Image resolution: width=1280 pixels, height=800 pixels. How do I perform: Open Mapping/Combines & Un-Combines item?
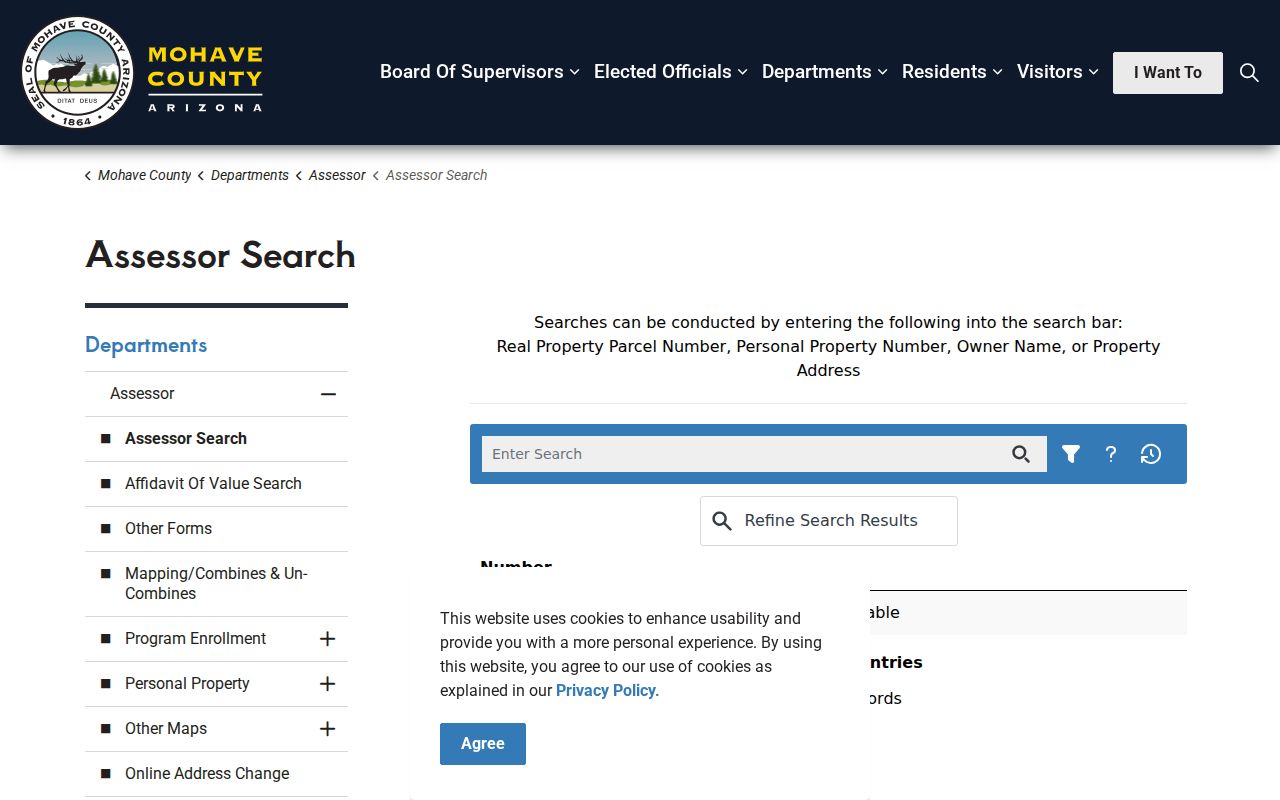216,583
